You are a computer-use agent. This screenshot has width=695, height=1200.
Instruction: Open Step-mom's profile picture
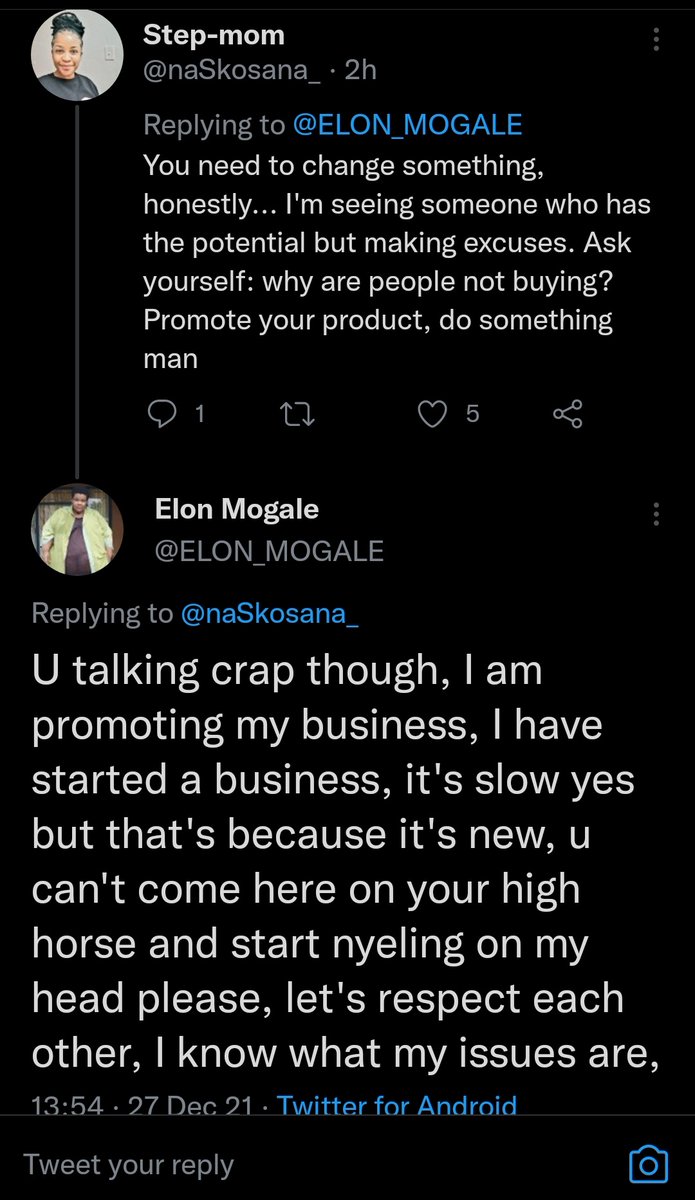66,60
